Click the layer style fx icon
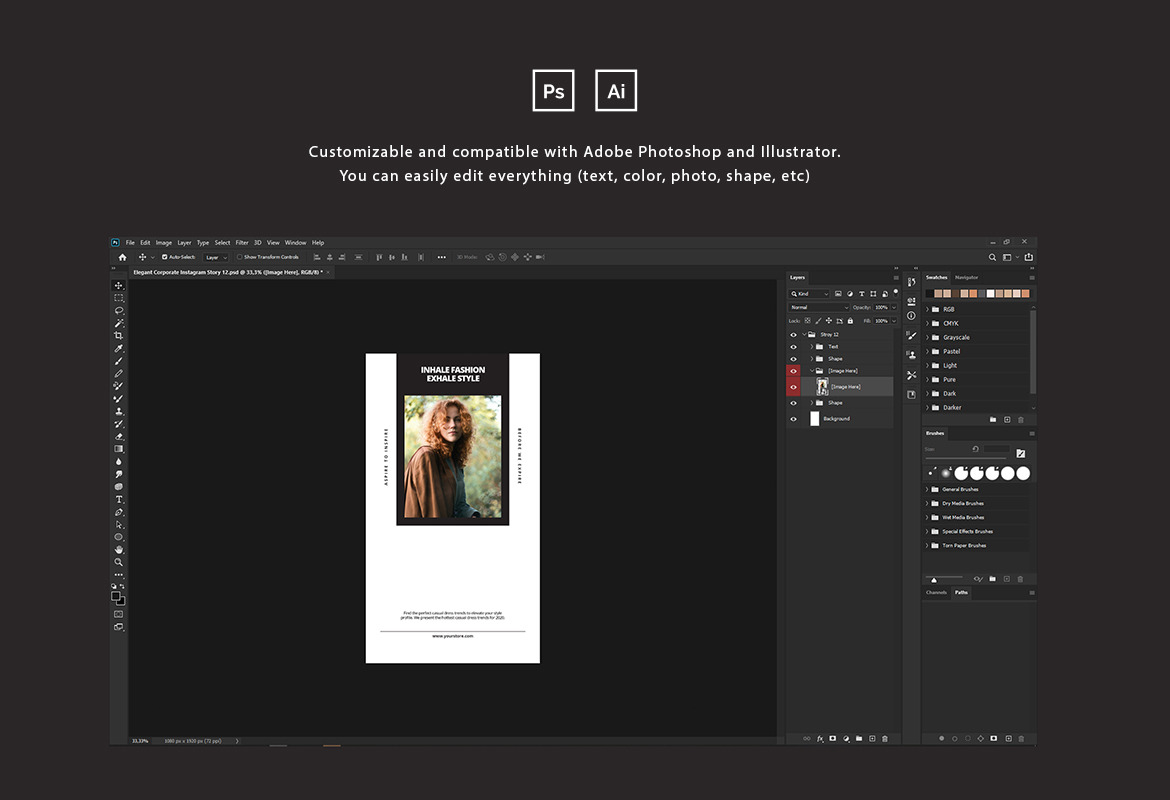 tap(820, 738)
